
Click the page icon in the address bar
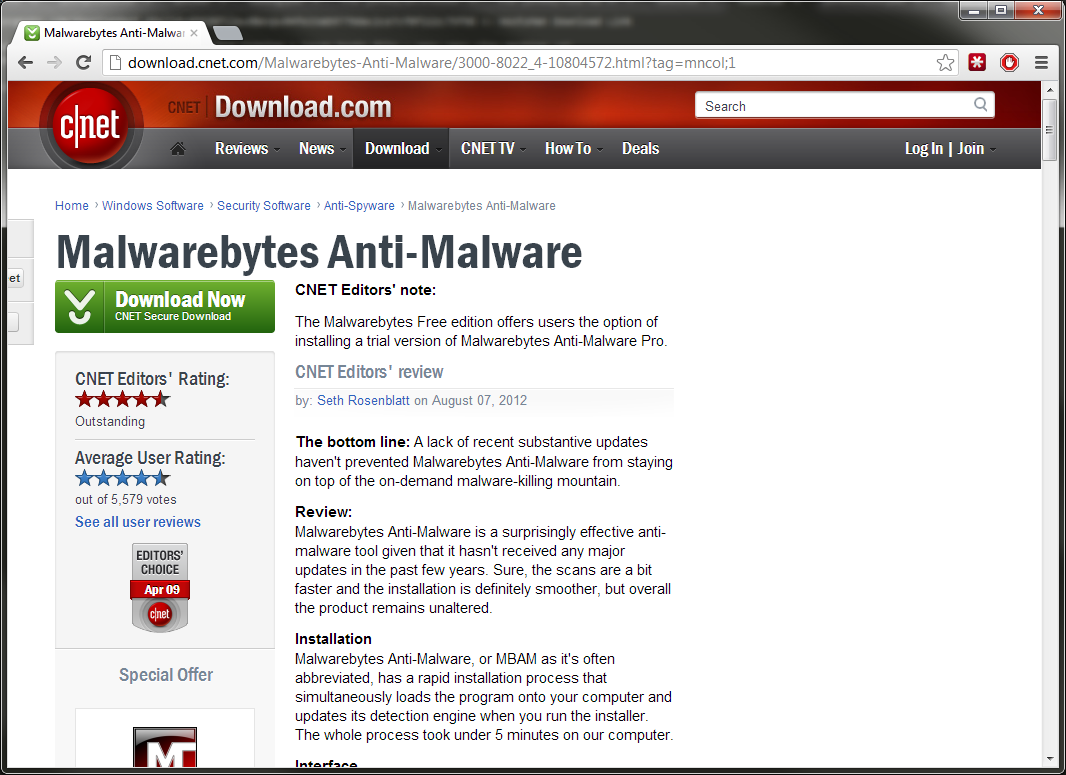click(116, 63)
